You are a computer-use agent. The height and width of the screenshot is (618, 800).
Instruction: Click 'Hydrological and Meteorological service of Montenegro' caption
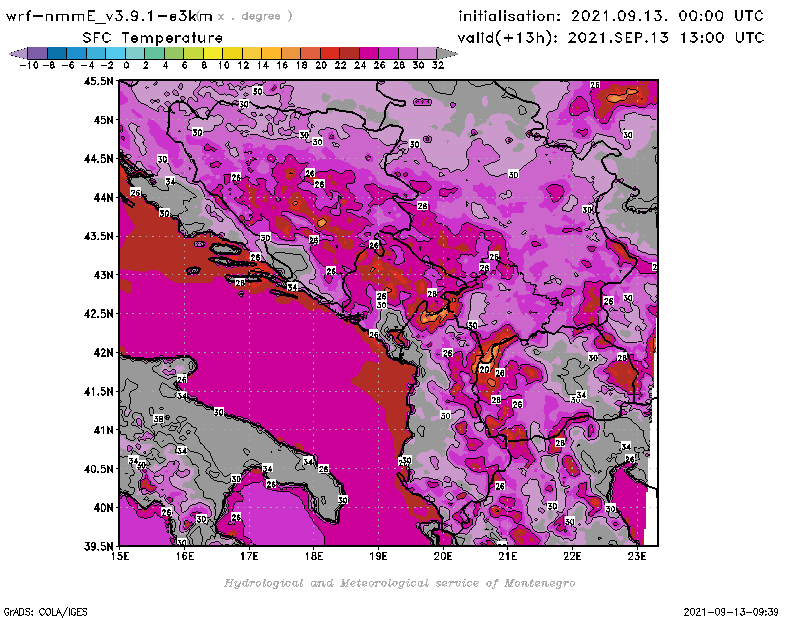pos(399,583)
